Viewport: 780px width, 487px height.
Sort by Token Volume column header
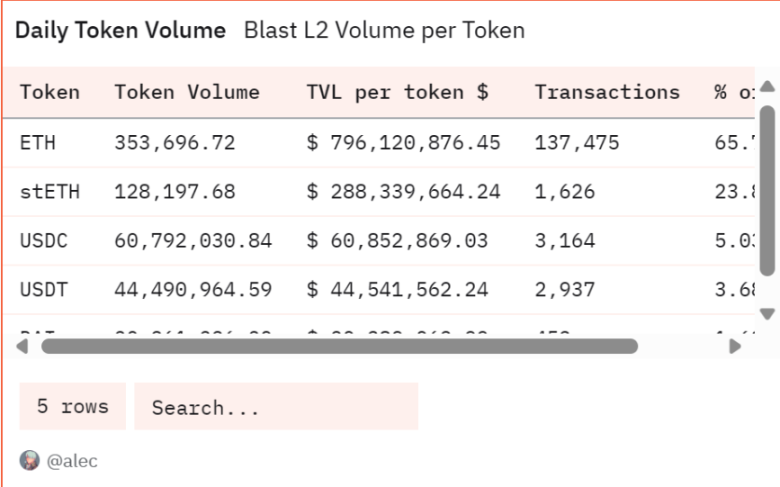(187, 92)
